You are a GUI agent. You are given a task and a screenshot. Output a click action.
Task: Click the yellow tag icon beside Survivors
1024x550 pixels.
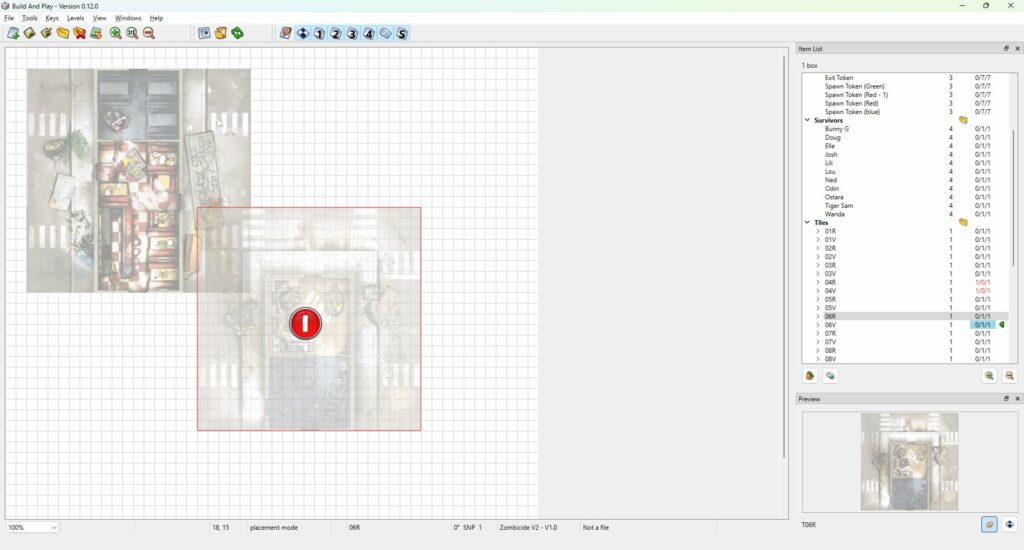coord(963,120)
